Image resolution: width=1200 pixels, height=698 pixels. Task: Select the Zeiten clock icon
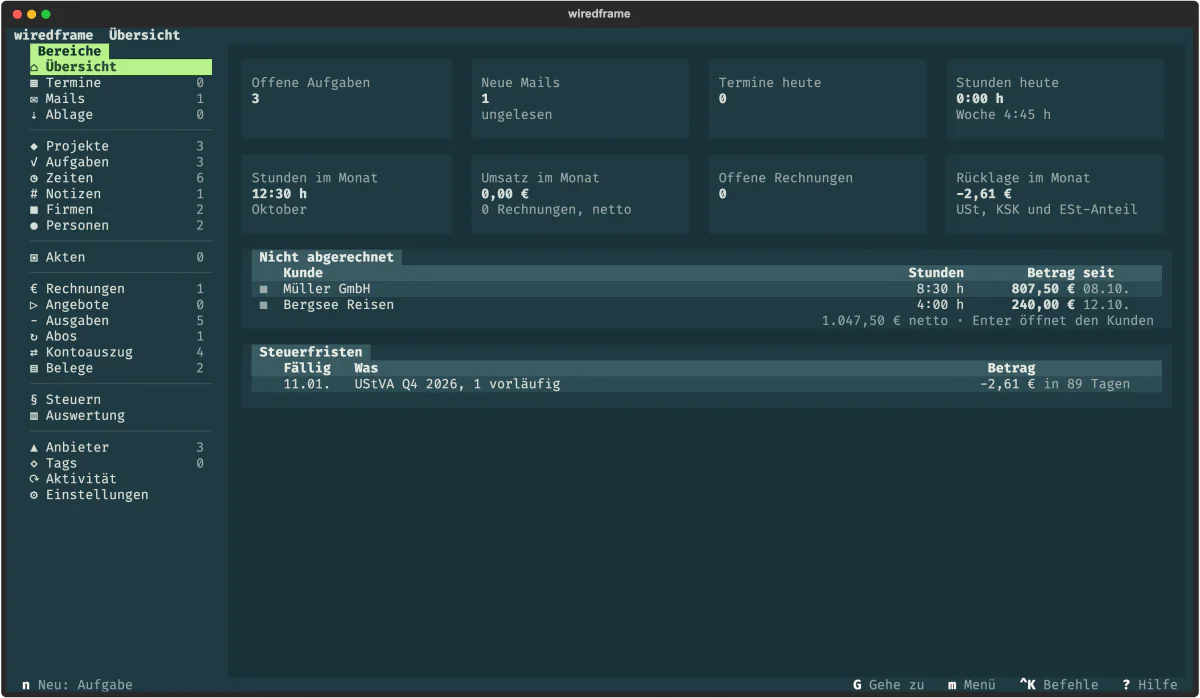click(x=34, y=178)
